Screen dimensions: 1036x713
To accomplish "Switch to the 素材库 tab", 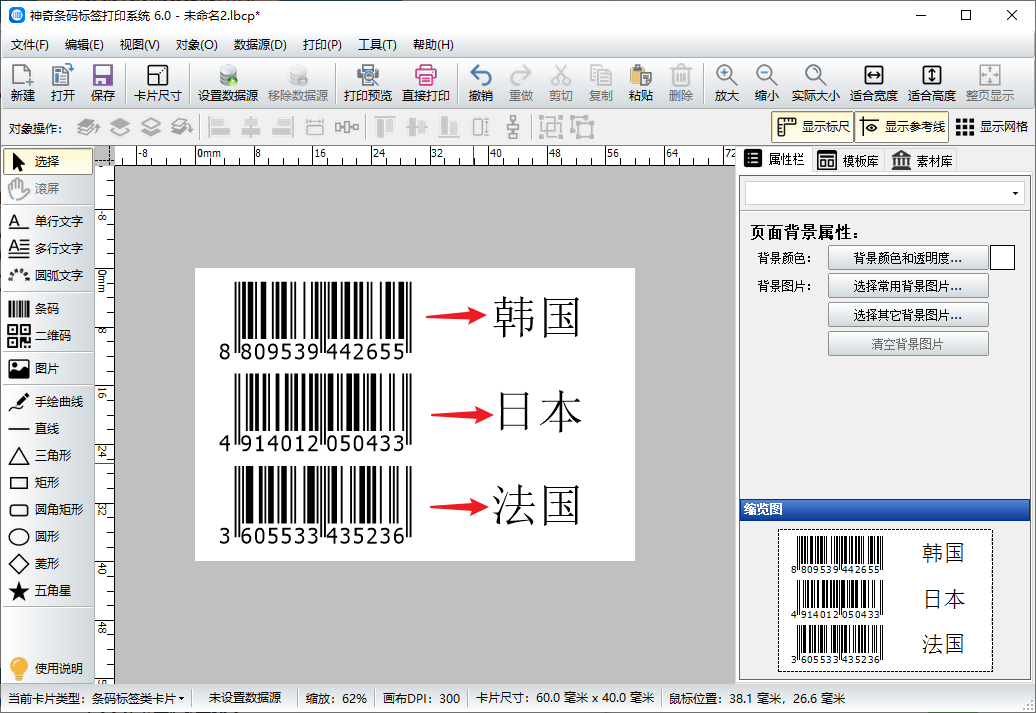I will pos(921,160).
